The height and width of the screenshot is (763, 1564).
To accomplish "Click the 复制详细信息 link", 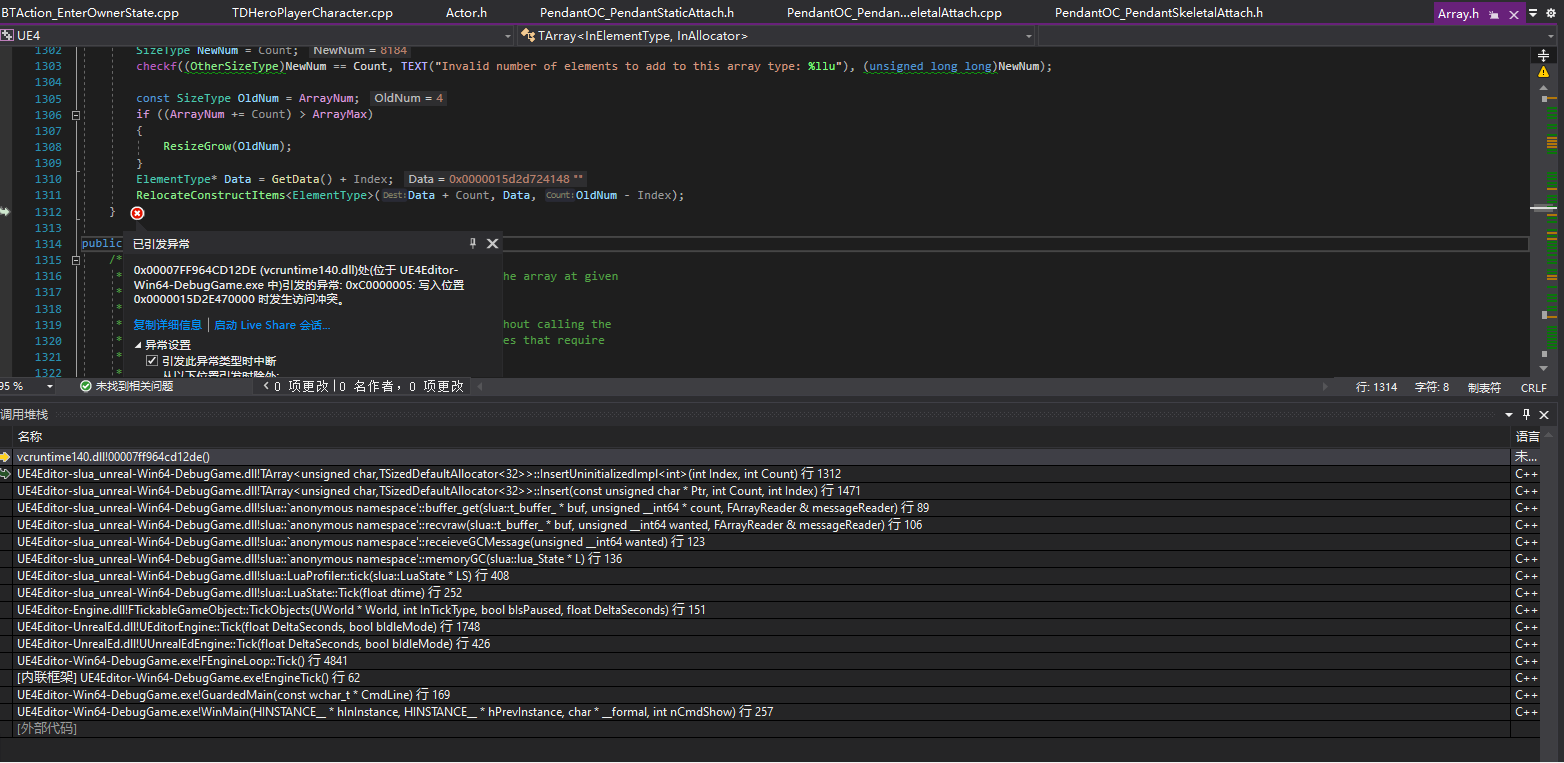I will tap(166, 324).
